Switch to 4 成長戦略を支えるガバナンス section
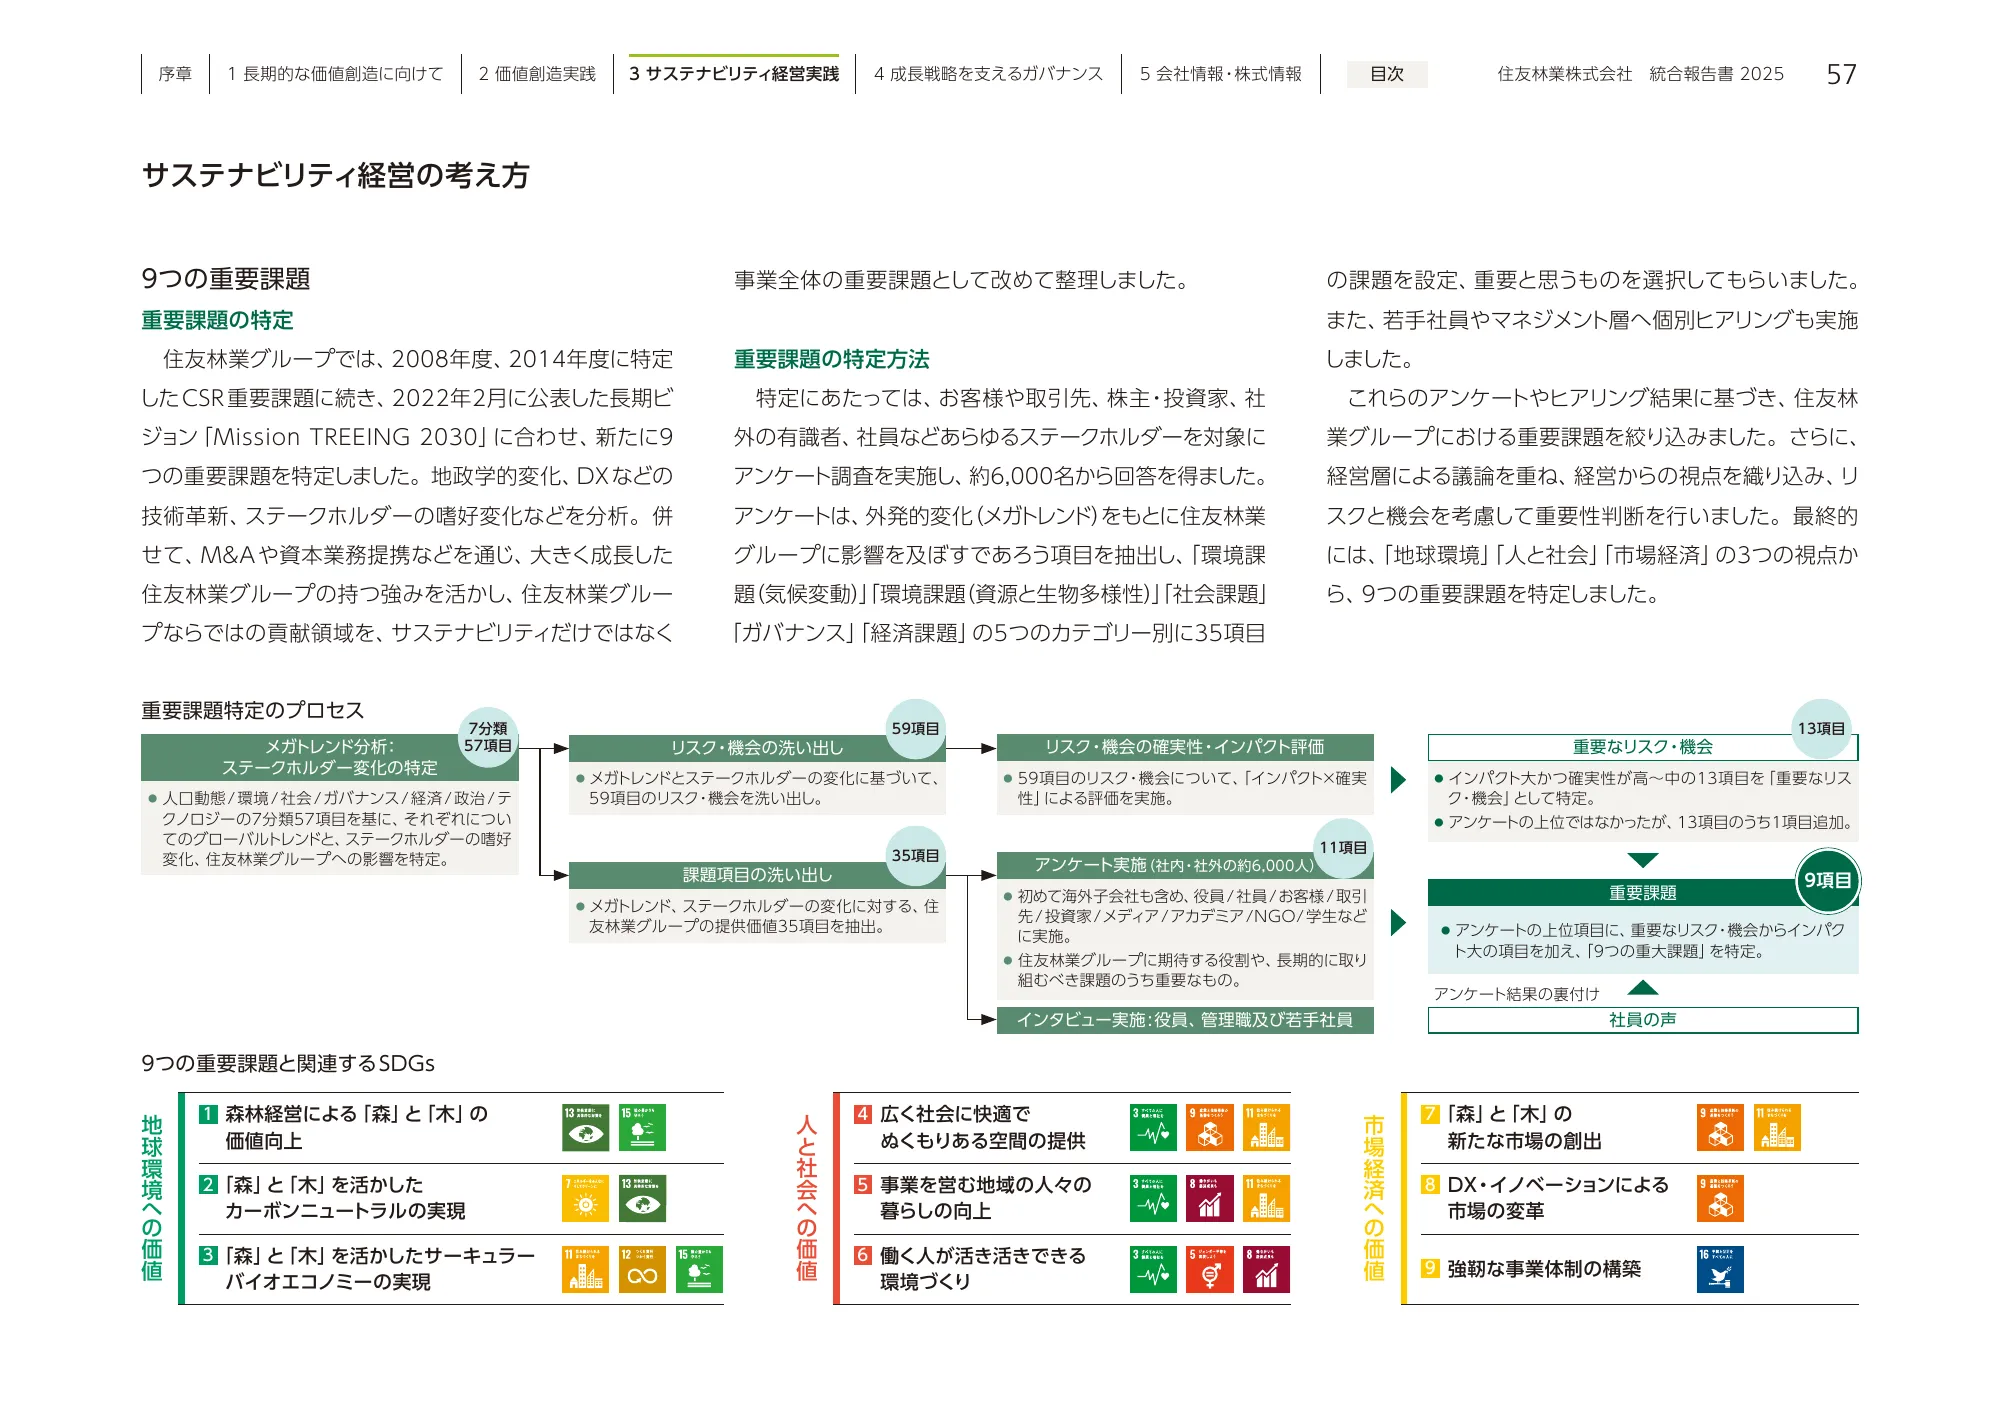 point(988,74)
